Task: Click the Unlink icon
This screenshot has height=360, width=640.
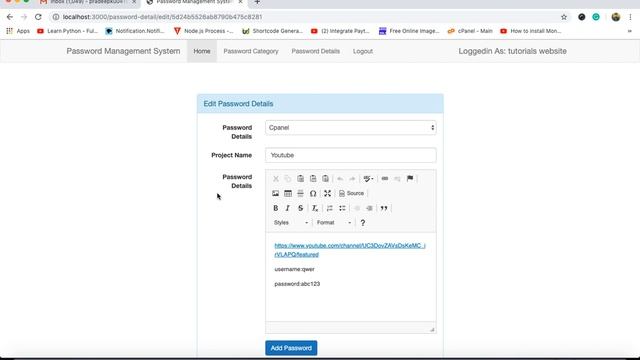Action: point(397,179)
